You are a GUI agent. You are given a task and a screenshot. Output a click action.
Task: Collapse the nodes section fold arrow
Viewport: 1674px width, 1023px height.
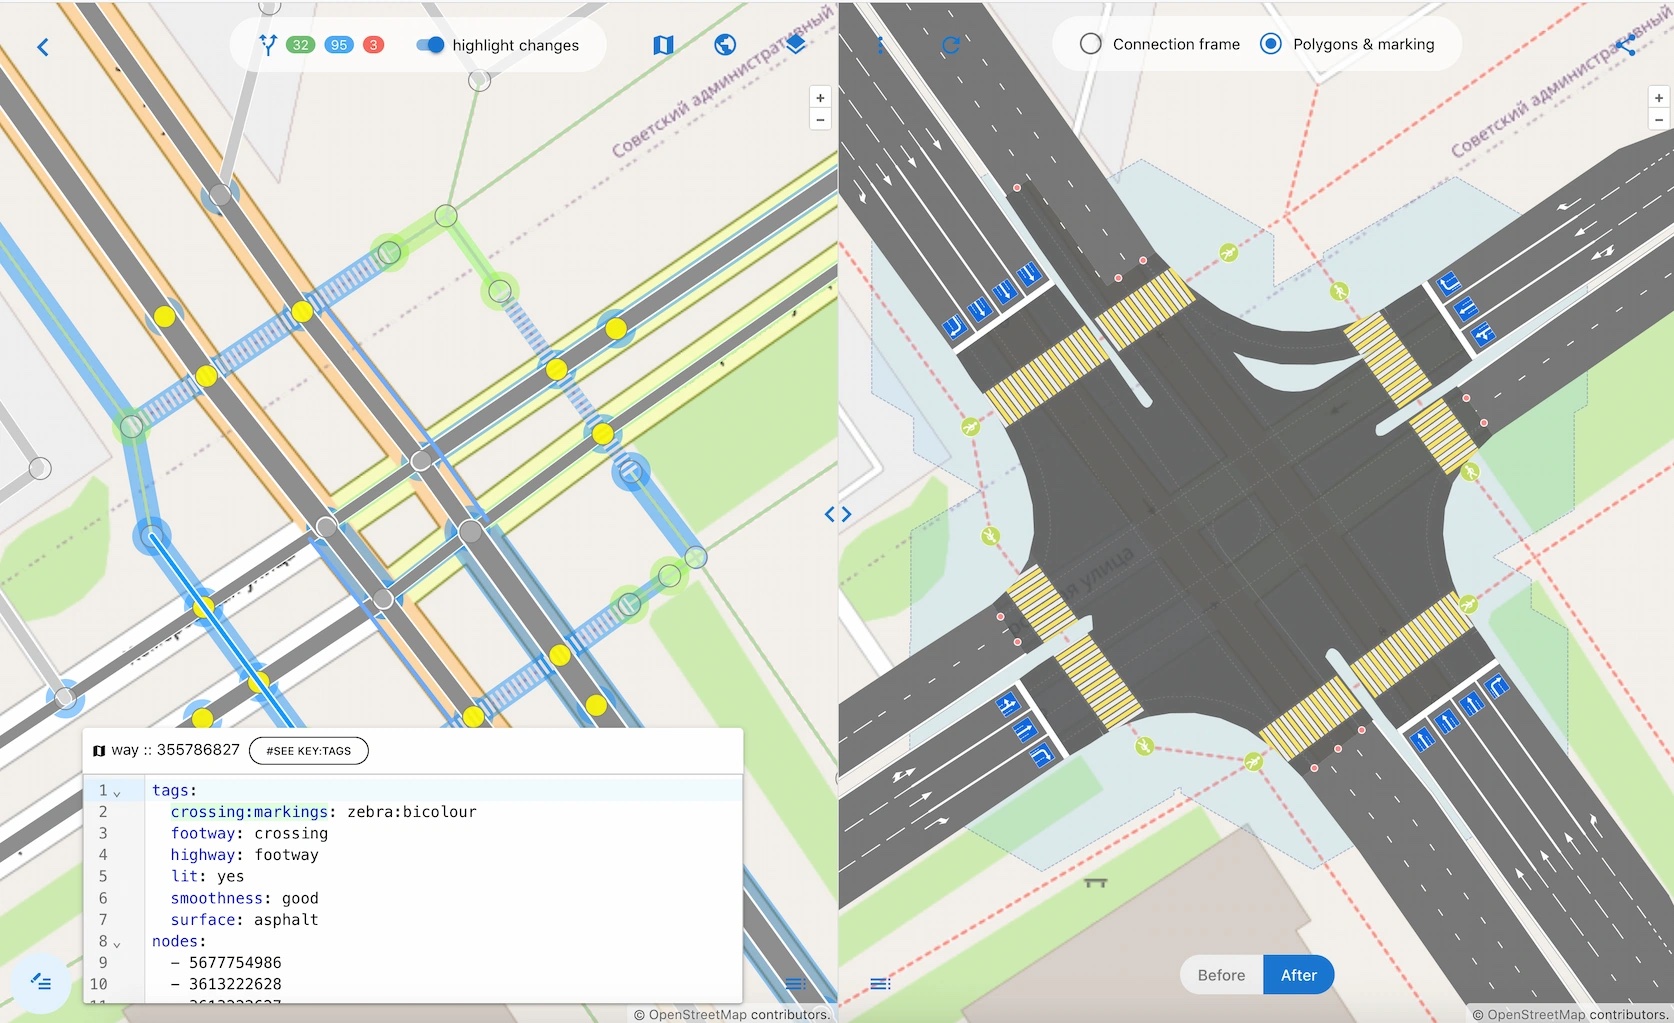click(117, 943)
